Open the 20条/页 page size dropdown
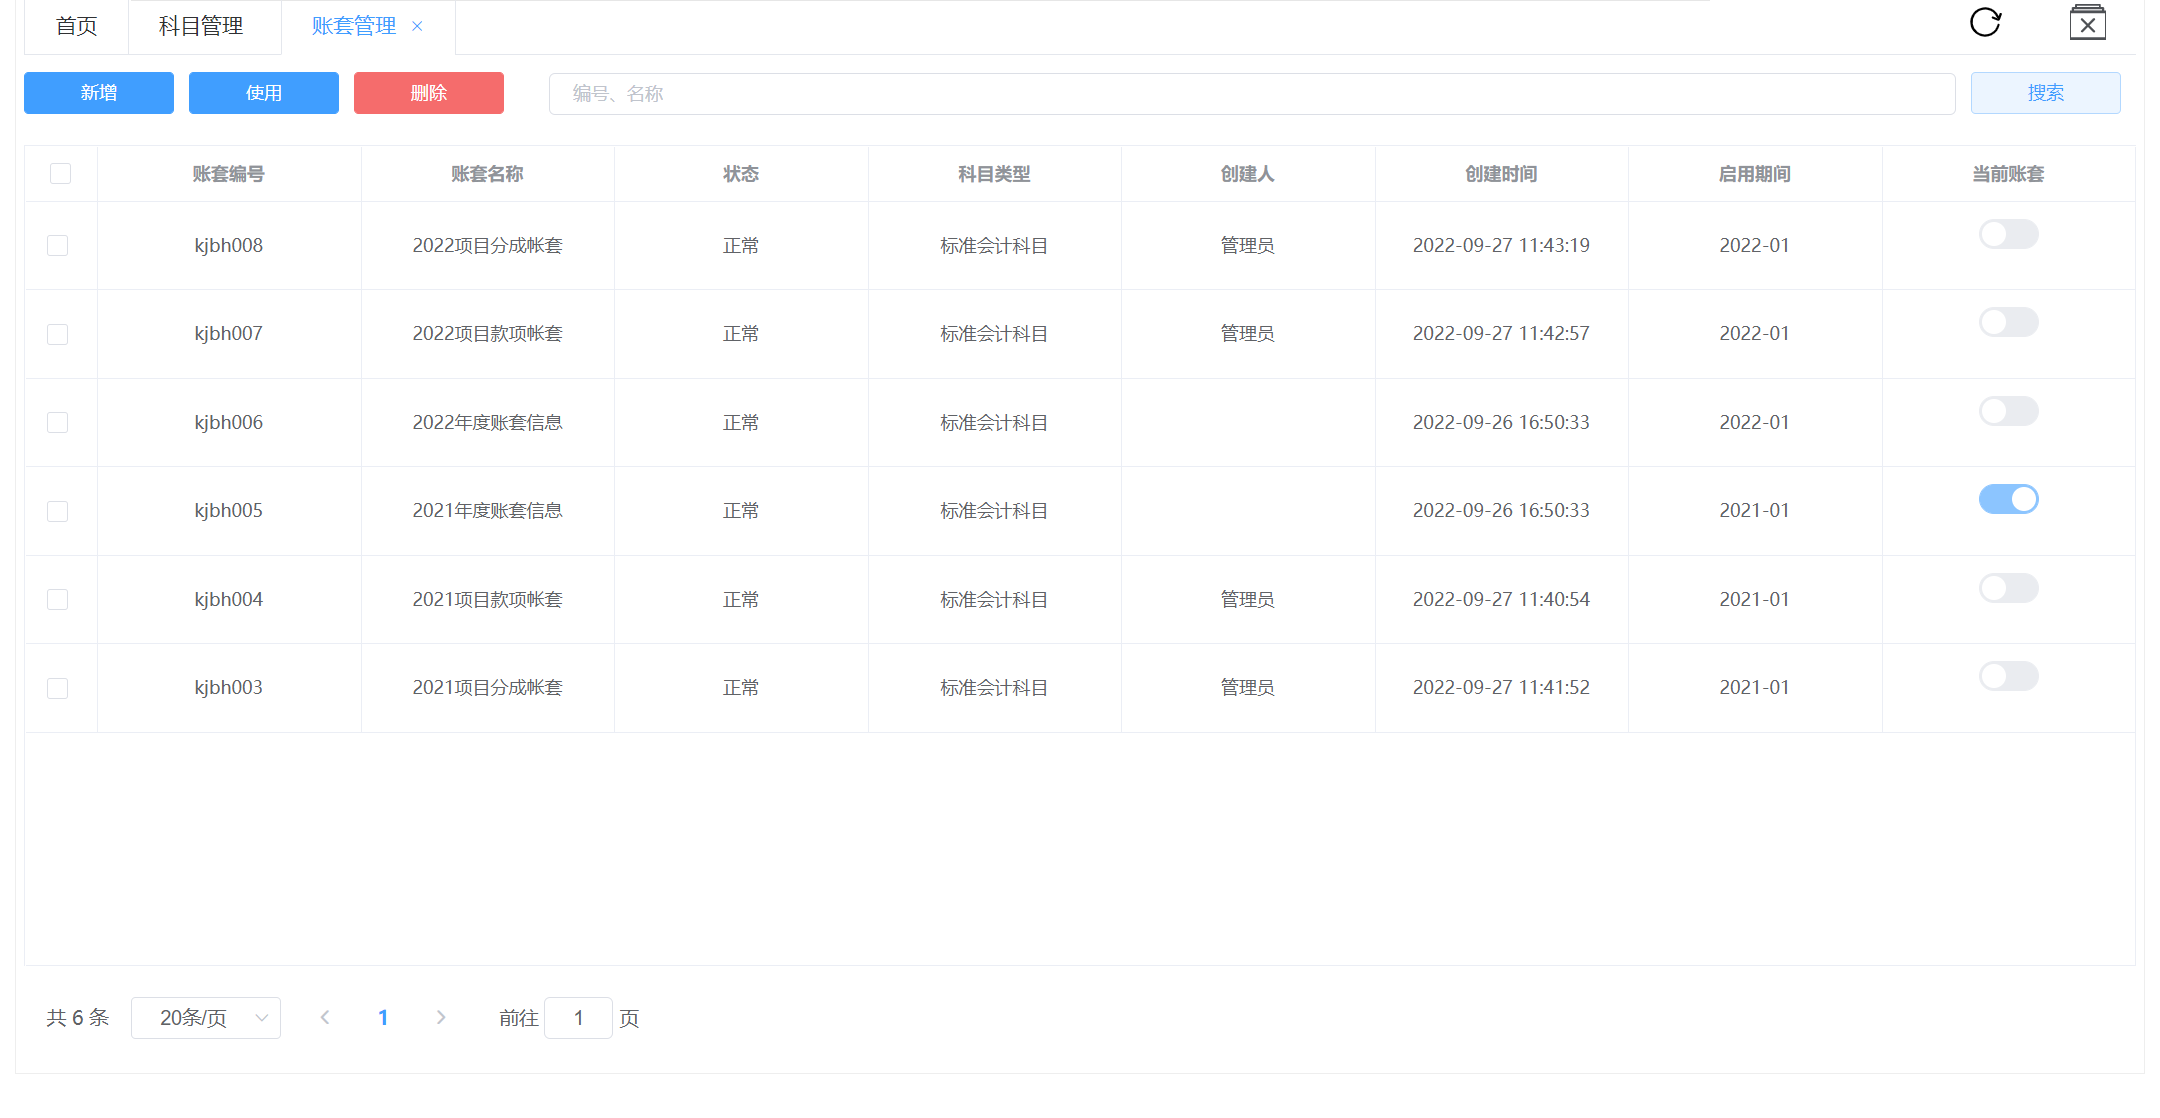This screenshot has width=2160, height=1118. [206, 1018]
